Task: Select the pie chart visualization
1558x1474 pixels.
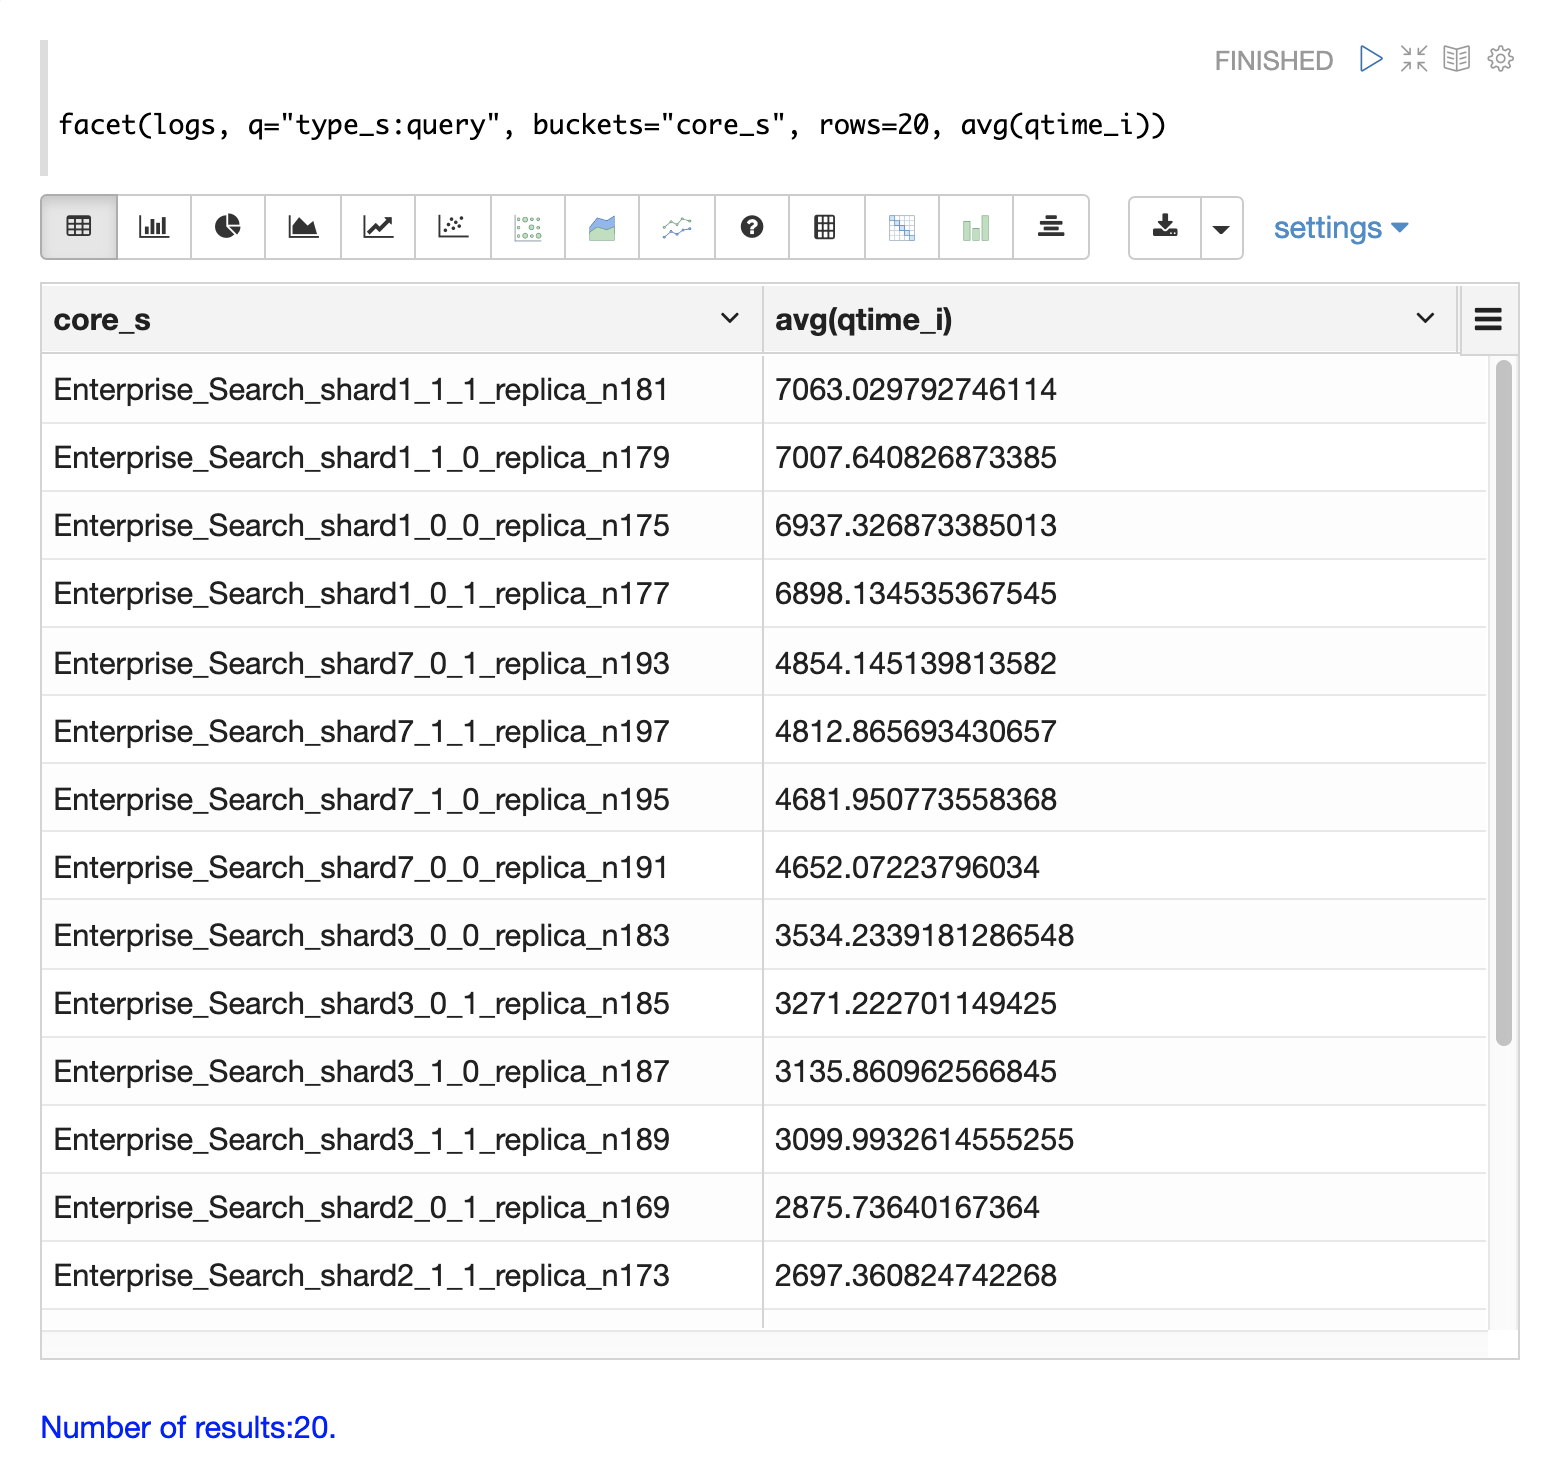Action: coord(228,227)
